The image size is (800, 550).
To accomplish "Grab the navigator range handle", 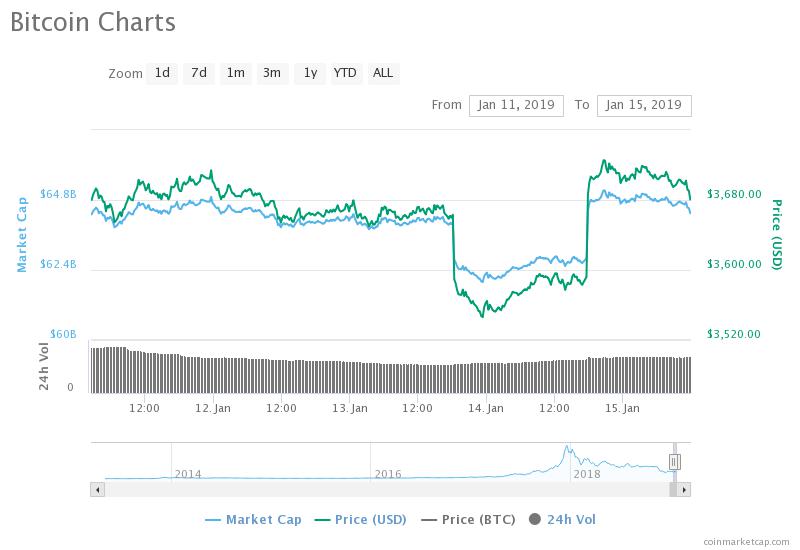I will click(674, 462).
